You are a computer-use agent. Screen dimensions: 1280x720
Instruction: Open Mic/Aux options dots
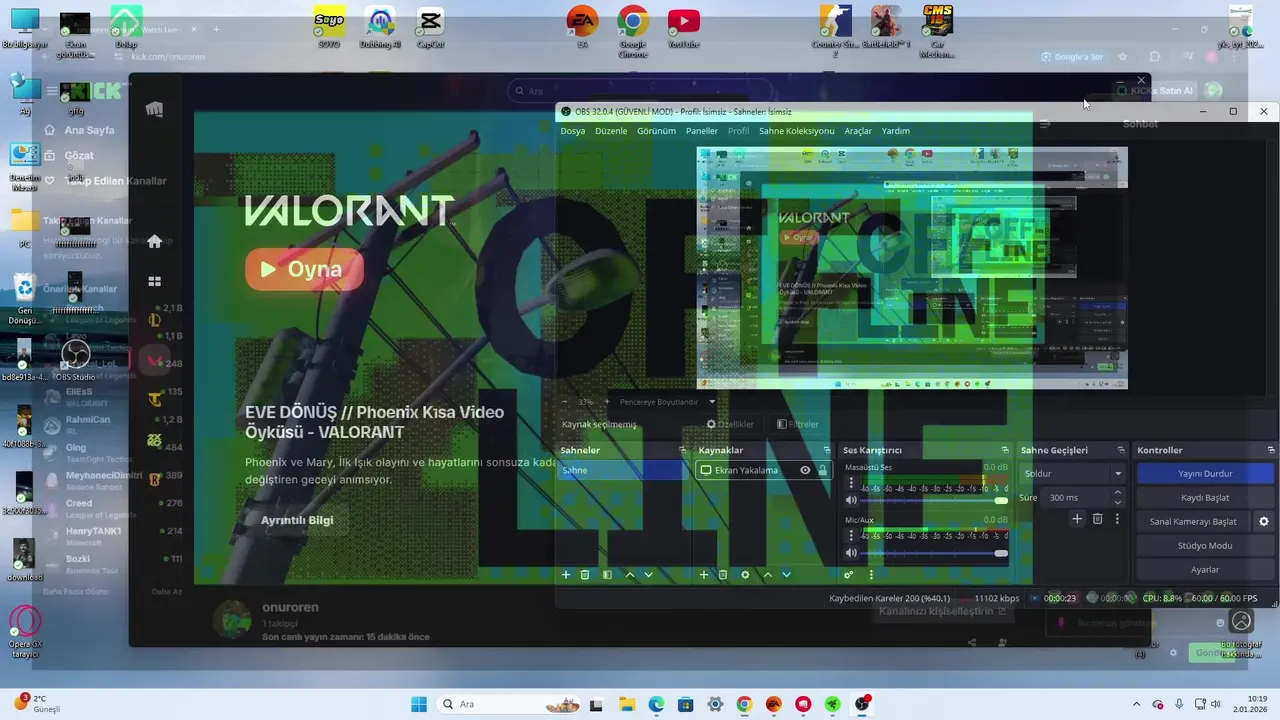click(852, 536)
